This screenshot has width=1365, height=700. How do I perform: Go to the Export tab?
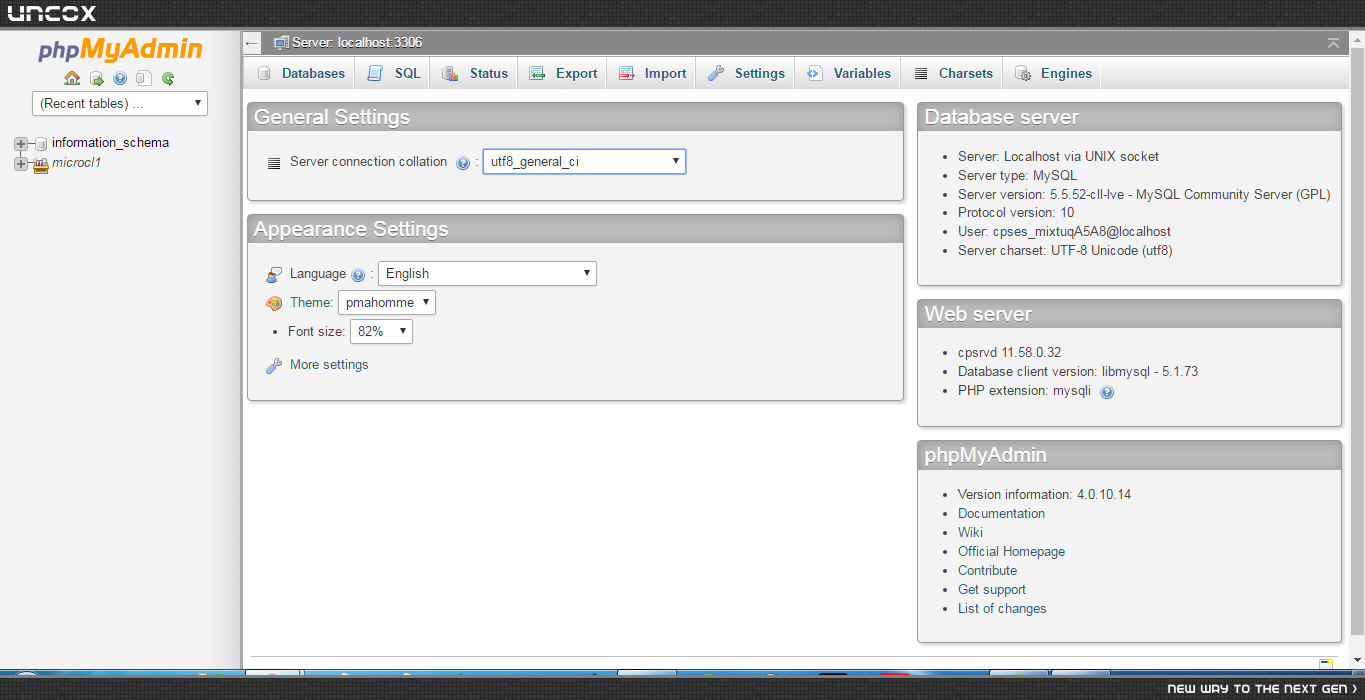click(x=562, y=73)
